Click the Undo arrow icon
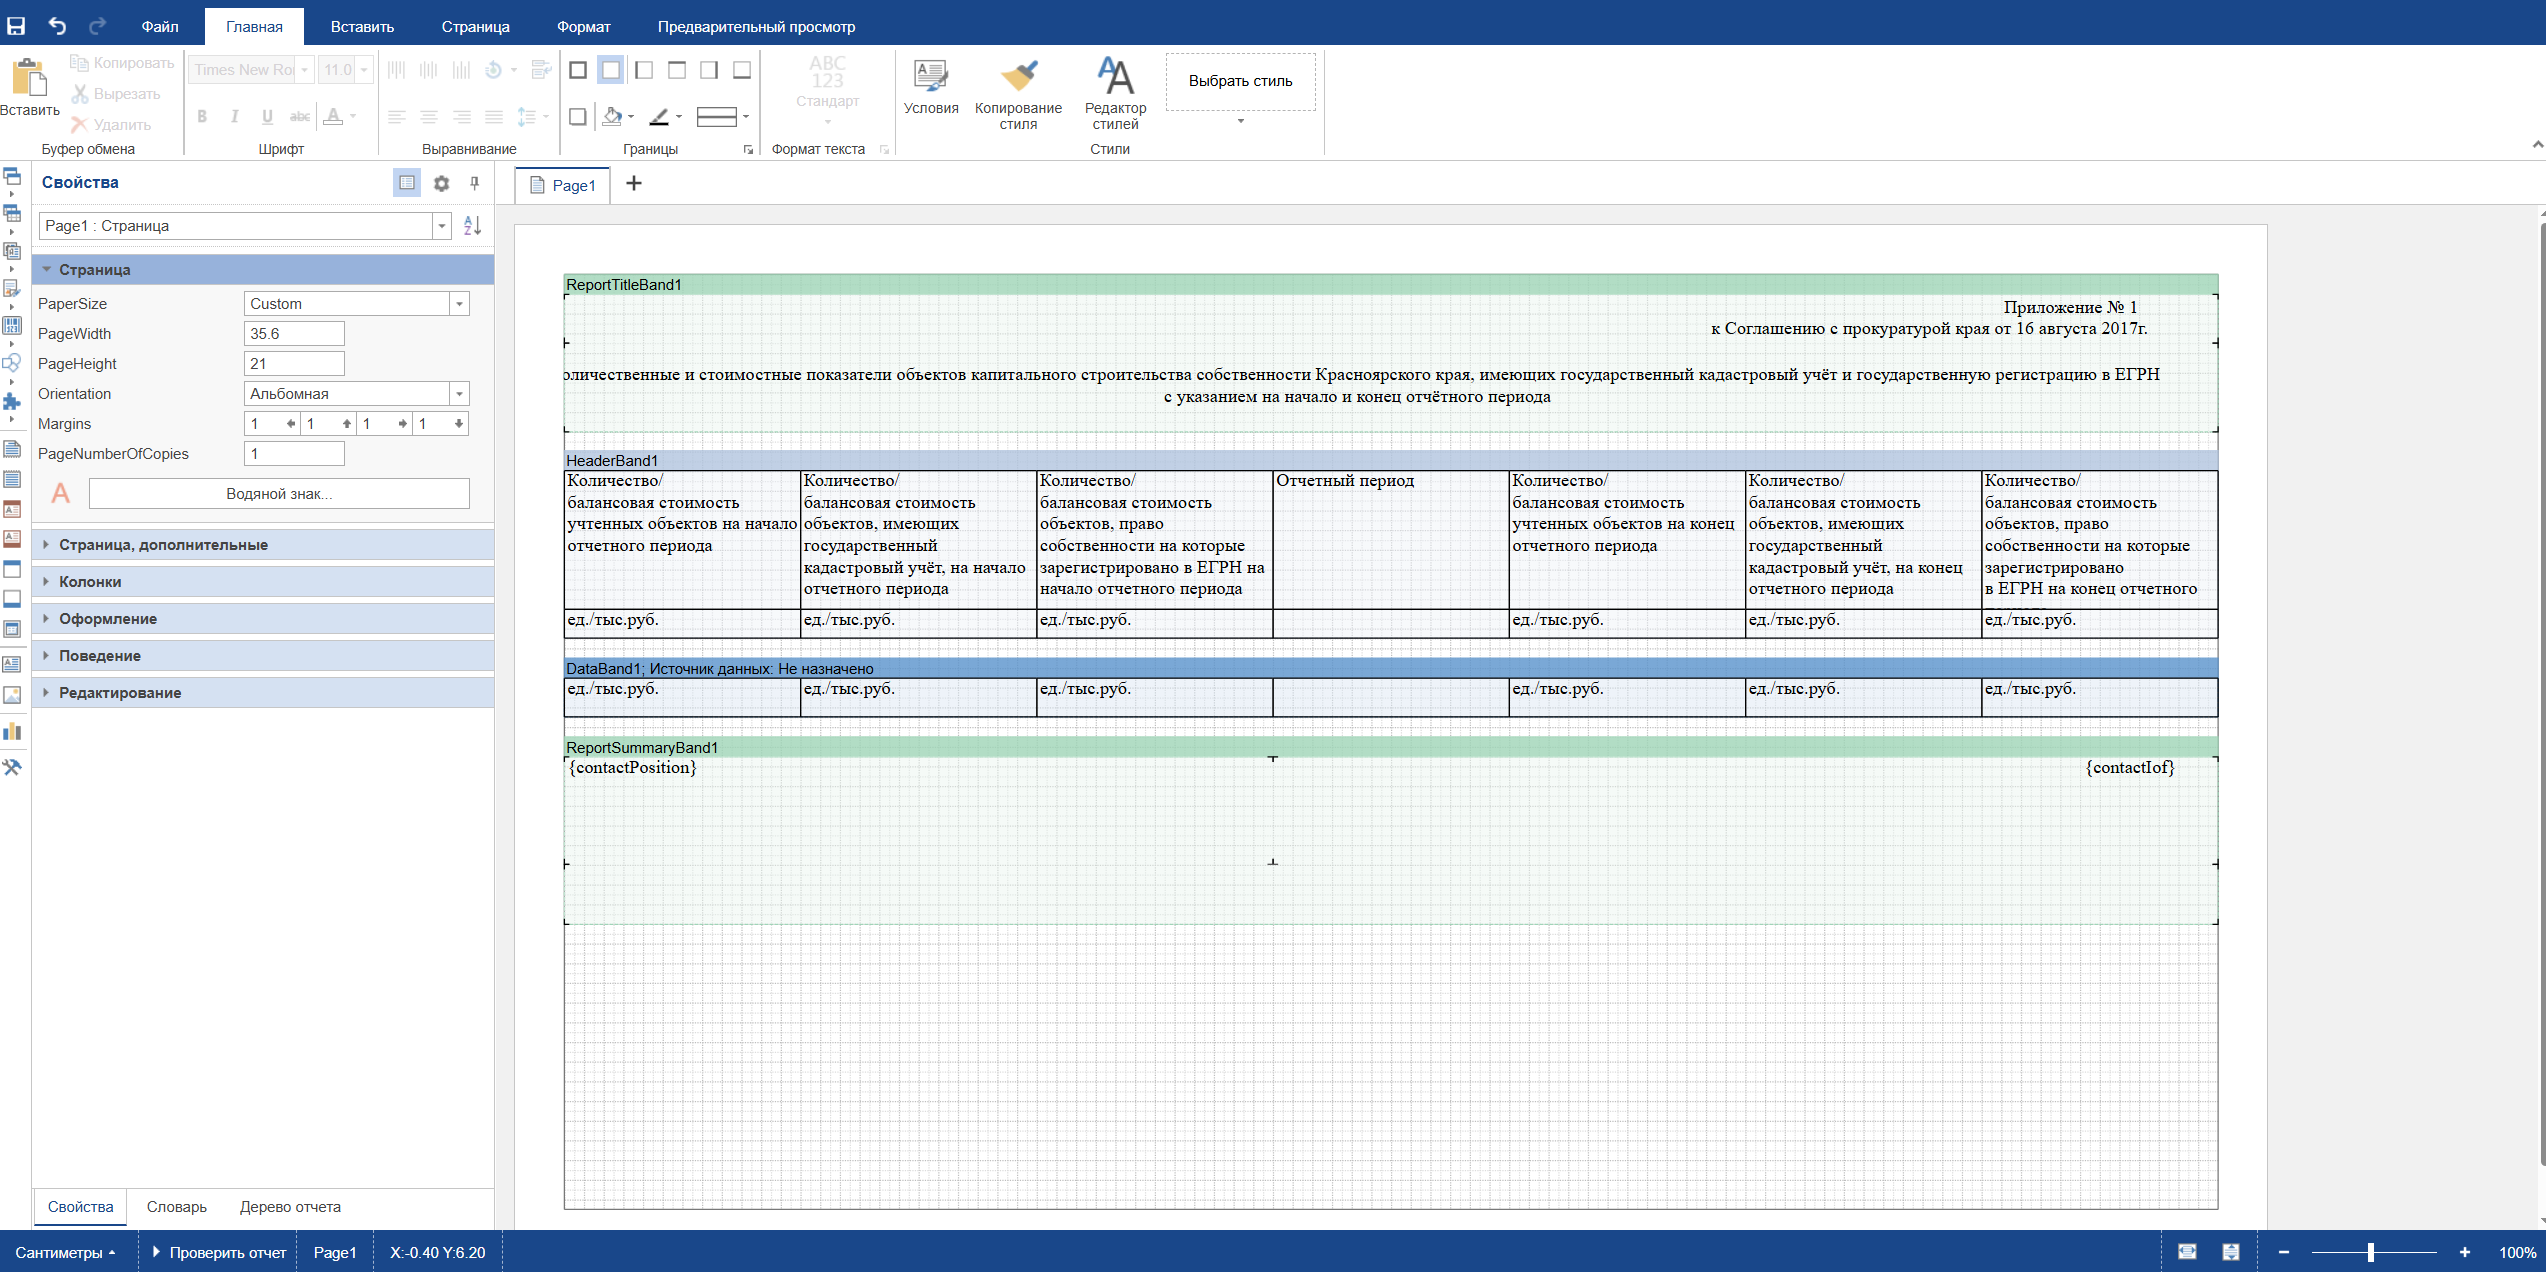 coord(57,26)
